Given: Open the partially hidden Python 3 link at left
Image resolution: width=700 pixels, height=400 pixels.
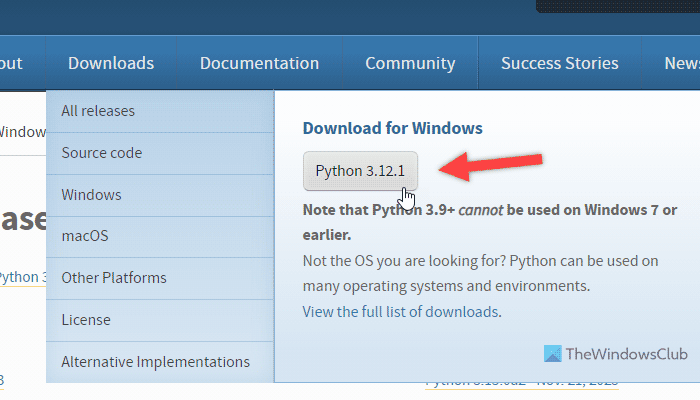Looking at the screenshot, I should tap(20, 277).
